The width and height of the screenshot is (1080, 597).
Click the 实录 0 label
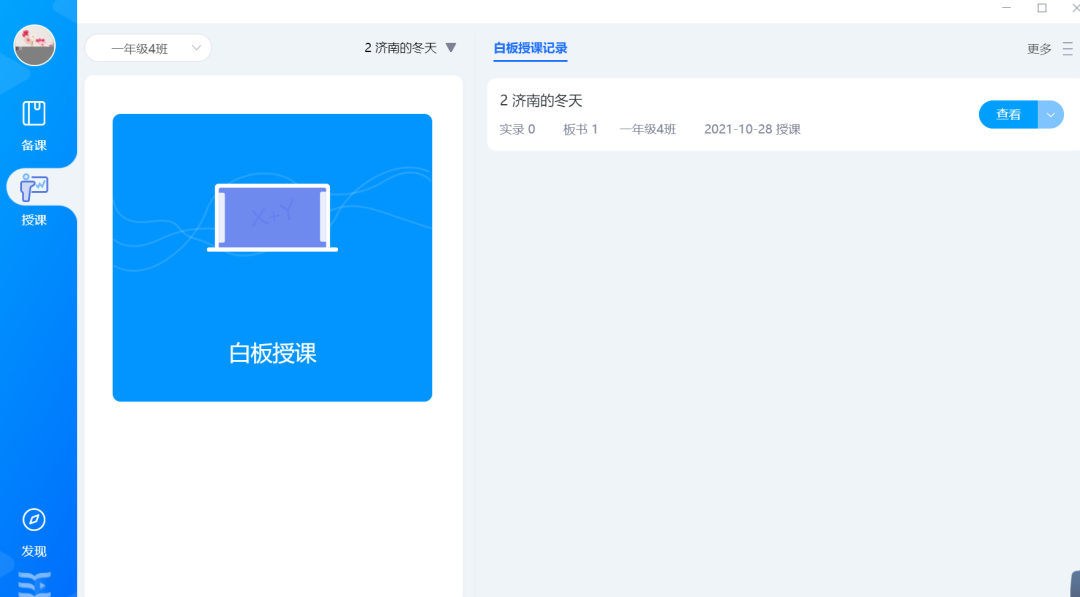click(x=517, y=128)
